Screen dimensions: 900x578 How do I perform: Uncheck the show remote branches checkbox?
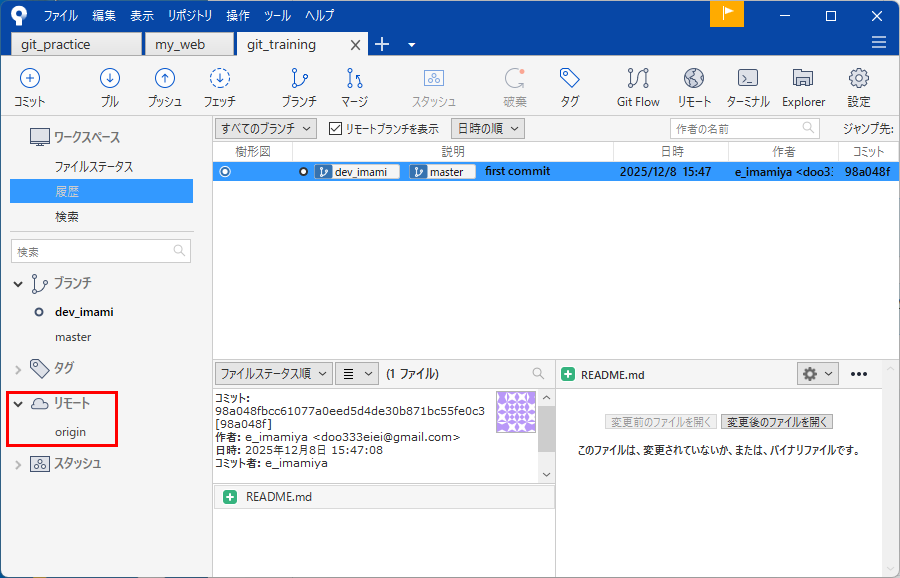coord(335,129)
